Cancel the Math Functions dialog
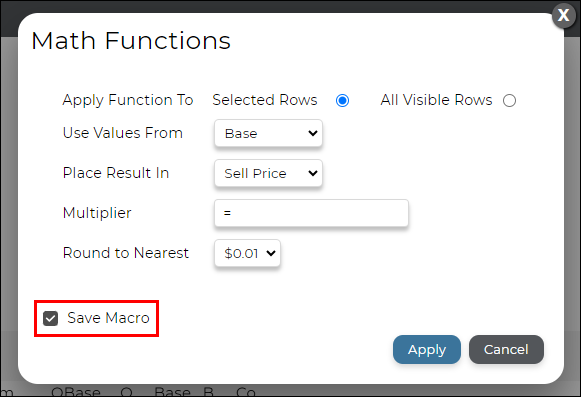Image resolution: width=581 pixels, height=397 pixels. point(506,350)
